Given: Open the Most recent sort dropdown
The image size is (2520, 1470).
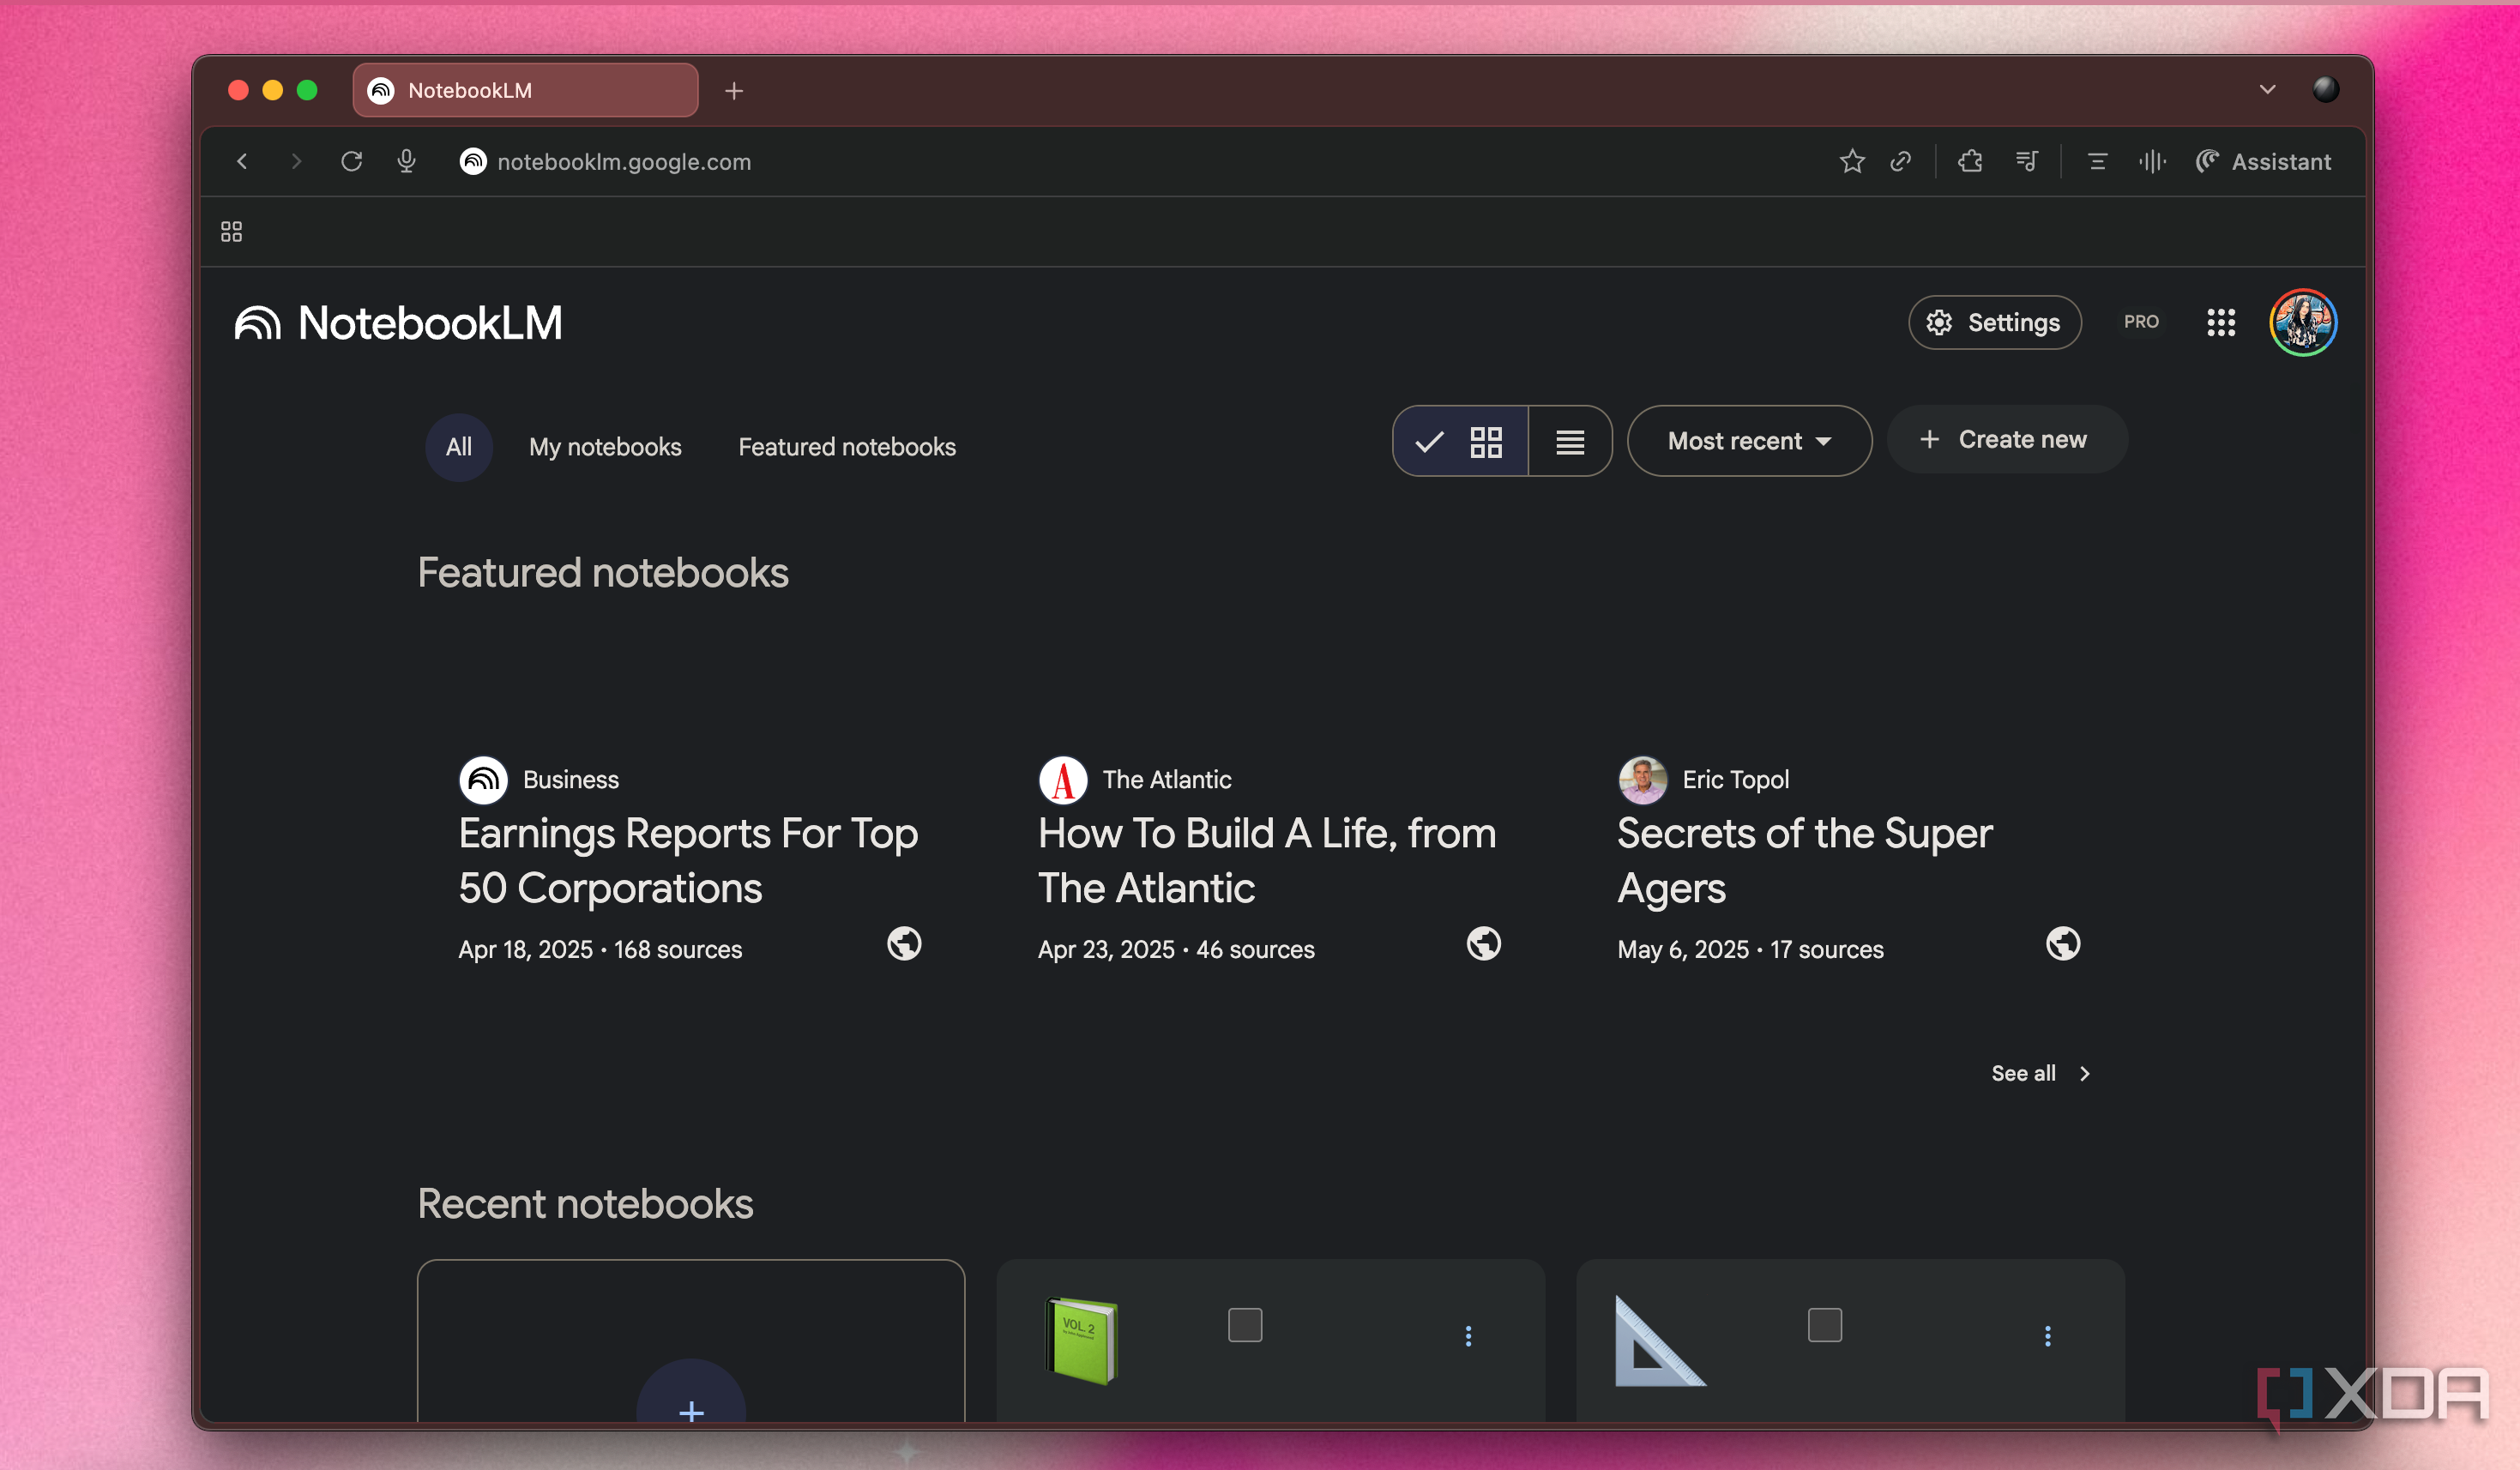Looking at the screenshot, I should (x=1749, y=441).
